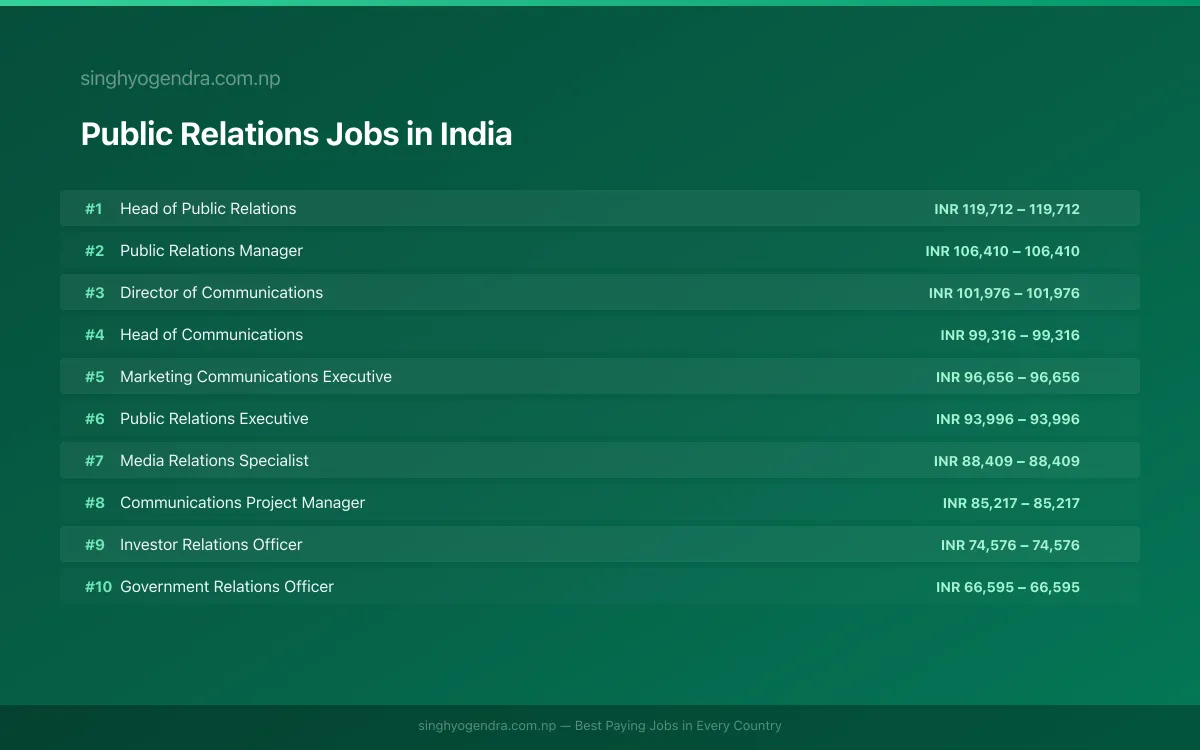This screenshot has width=1200, height=750.
Task: Select the #5 rank number
Action: [94, 377]
